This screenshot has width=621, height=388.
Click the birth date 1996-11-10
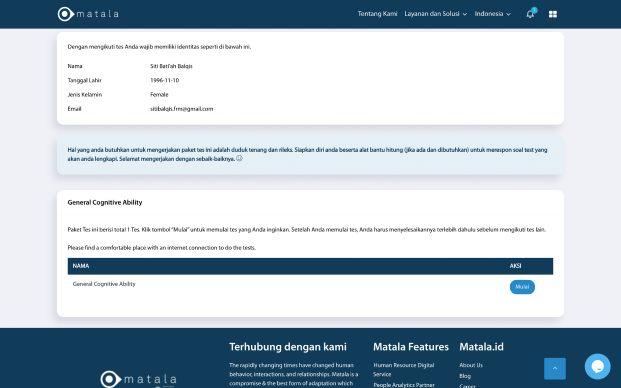164,80
